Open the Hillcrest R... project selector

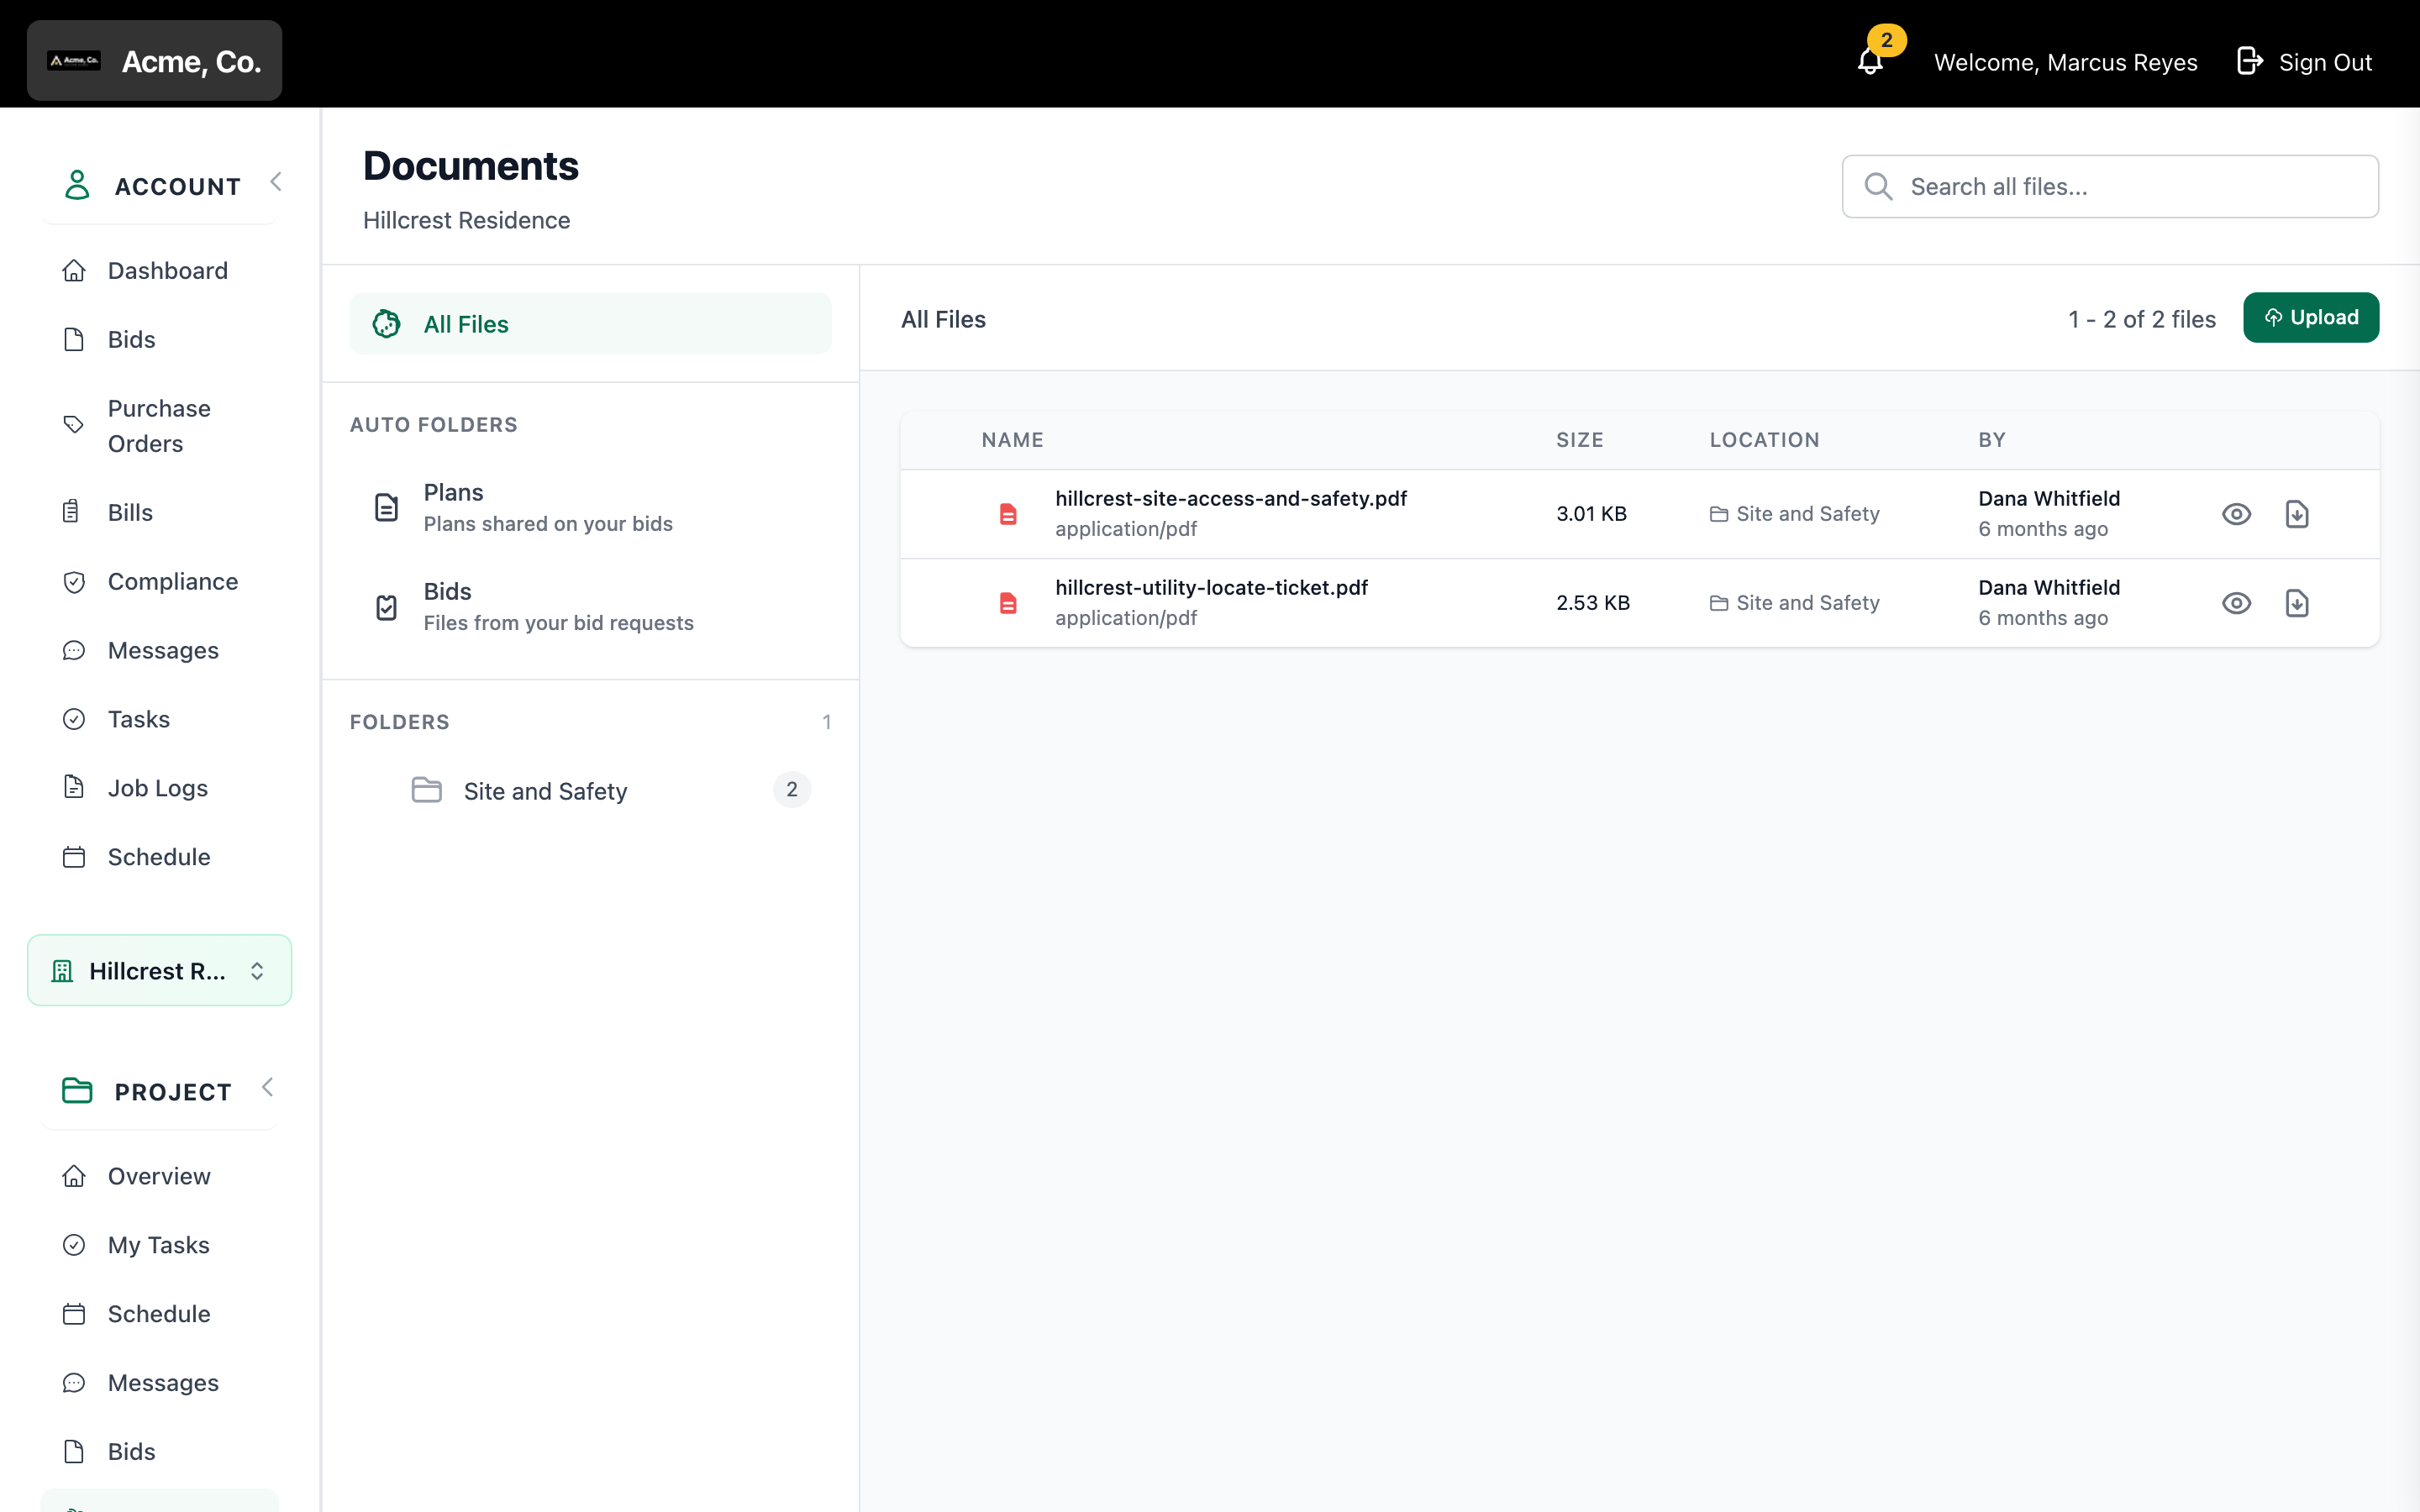click(x=160, y=970)
